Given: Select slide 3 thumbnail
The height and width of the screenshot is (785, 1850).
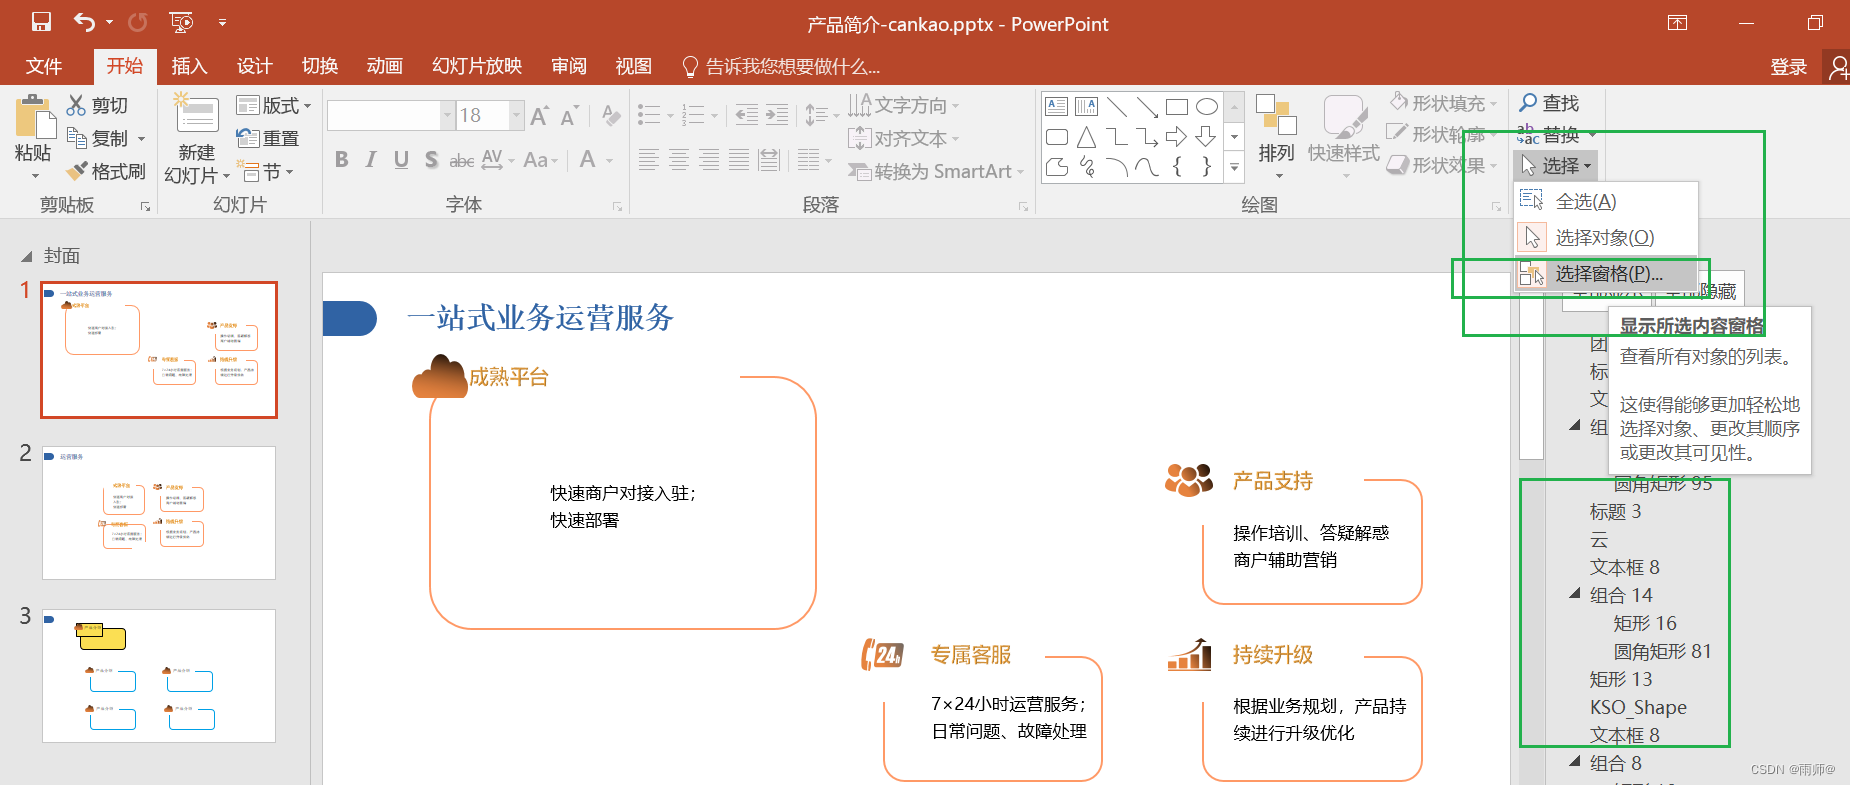Looking at the screenshot, I should [x=159, y=676].
